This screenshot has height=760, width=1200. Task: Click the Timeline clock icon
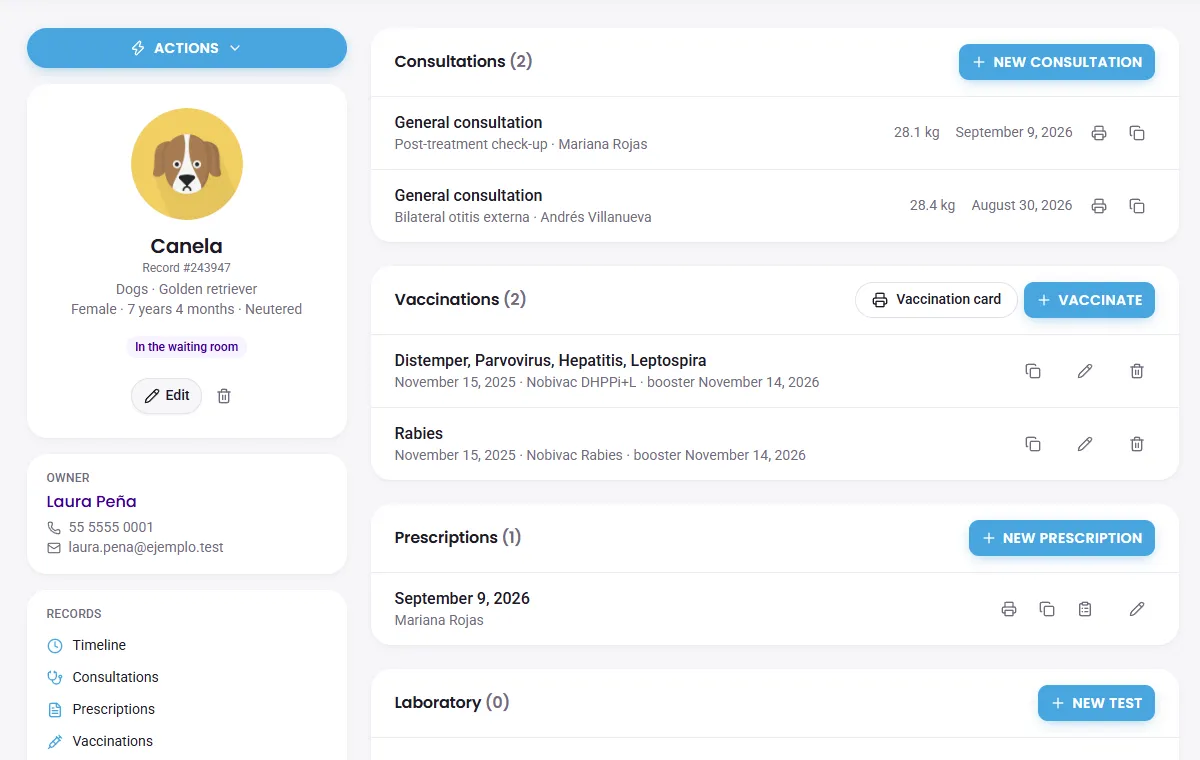pyautogui.click(x=55, y=646)
